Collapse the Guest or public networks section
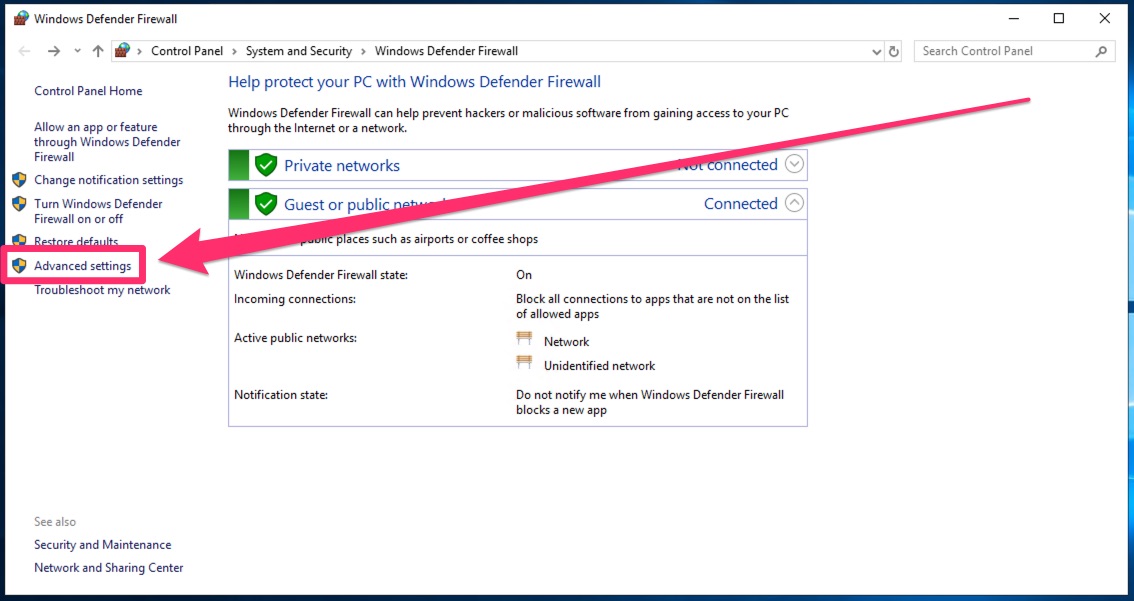 pyautogui.click(x=794, y=203)
